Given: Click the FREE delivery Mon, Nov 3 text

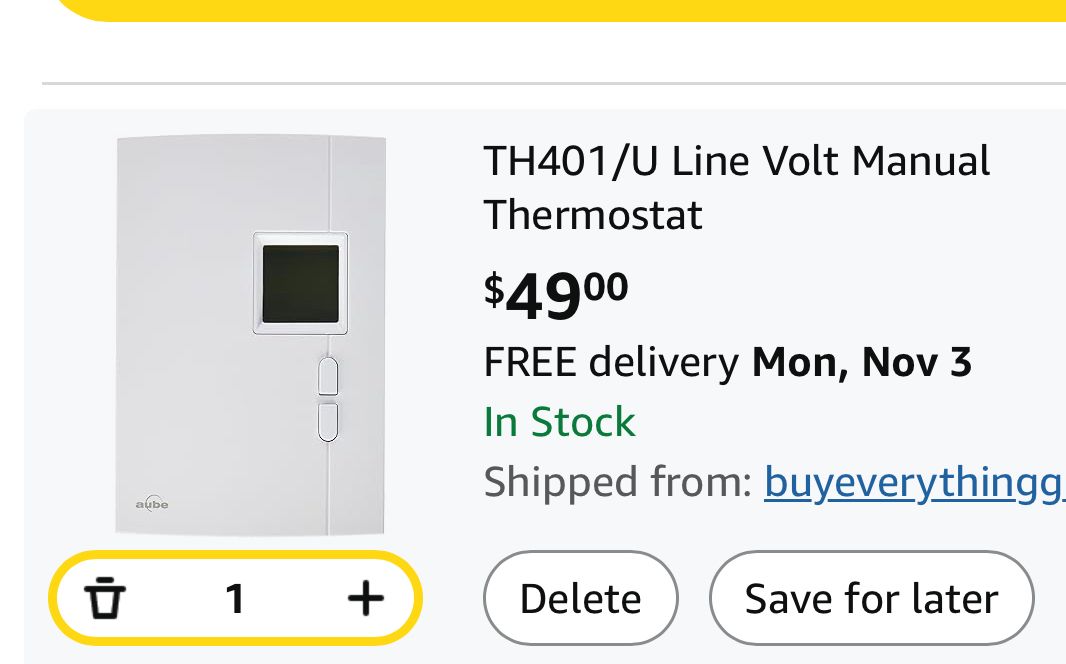Looking at the screenshot, I should pyautogui.click(x=727, y=362).
